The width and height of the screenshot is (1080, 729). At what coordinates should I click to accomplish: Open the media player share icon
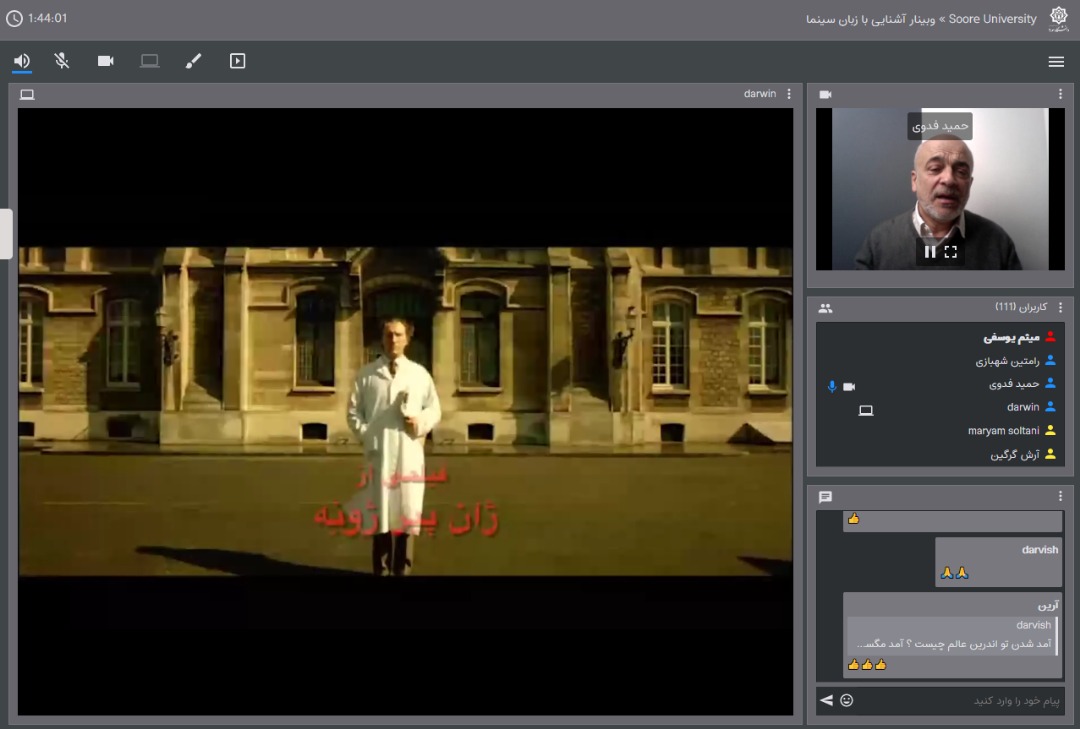(238, 61)
